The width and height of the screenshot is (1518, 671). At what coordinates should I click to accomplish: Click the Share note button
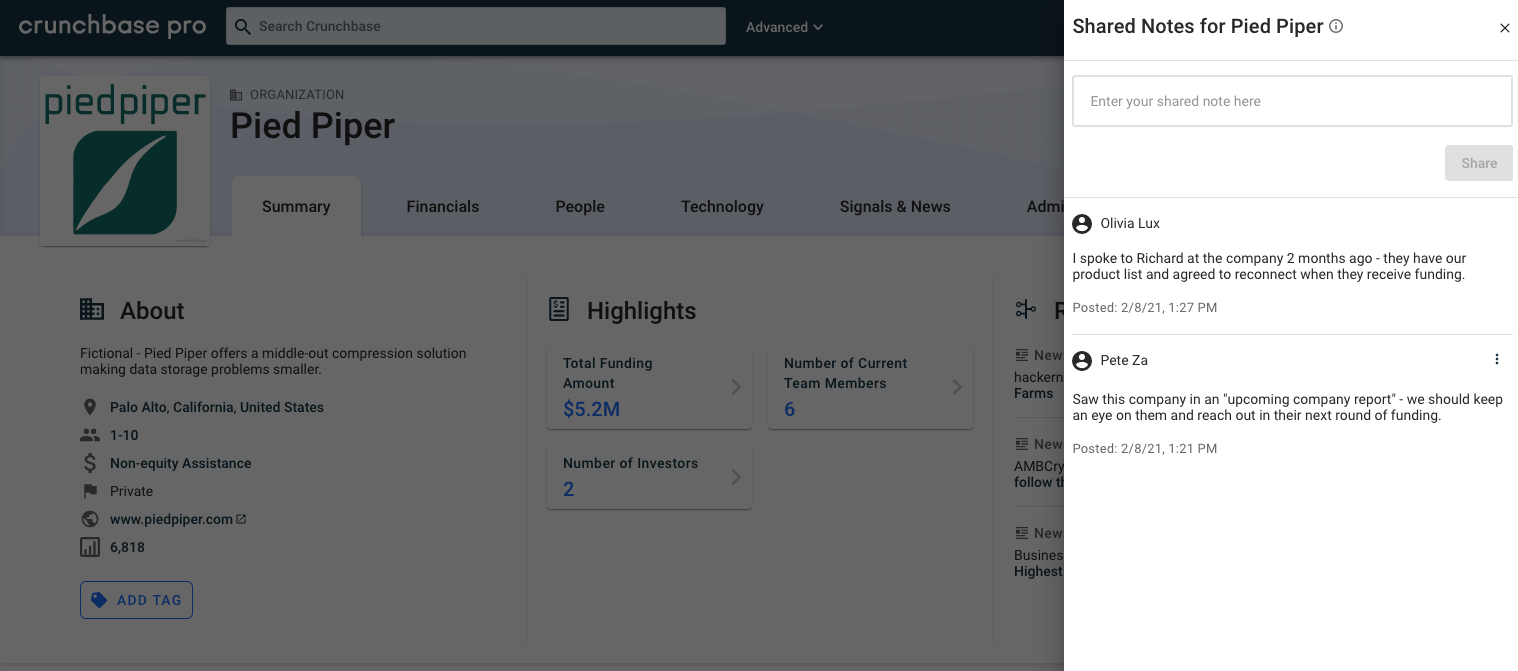pyautogui.click(x=1478, y=163)
